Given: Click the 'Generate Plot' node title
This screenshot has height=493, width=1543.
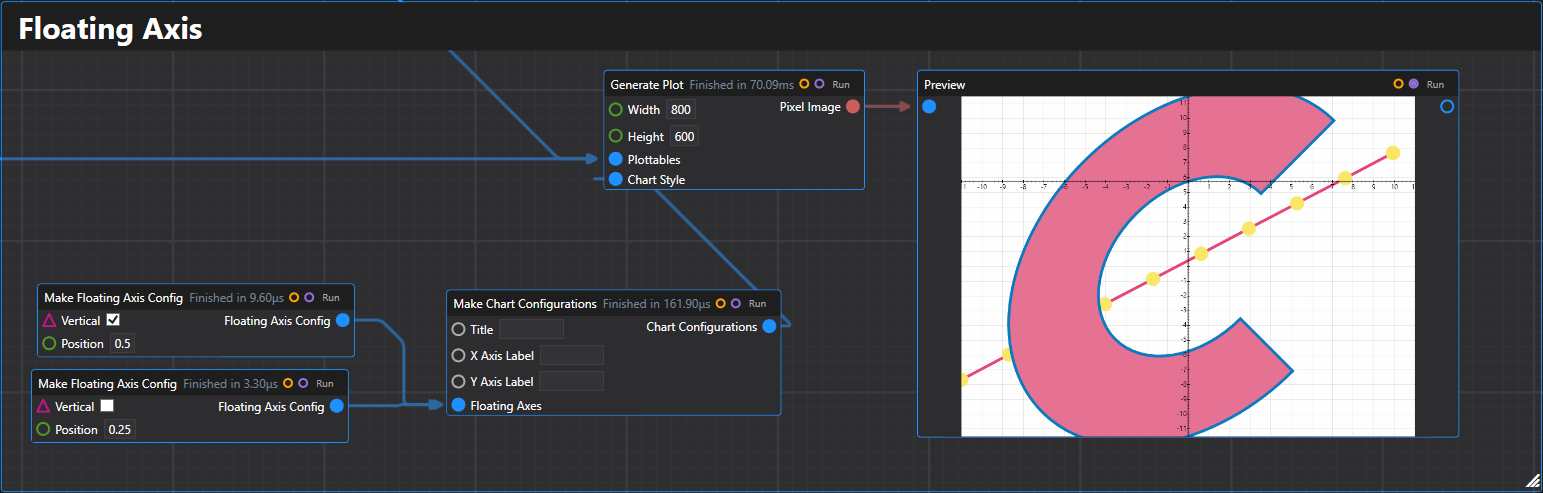Looking at the screenshot, I should (647, 85).
